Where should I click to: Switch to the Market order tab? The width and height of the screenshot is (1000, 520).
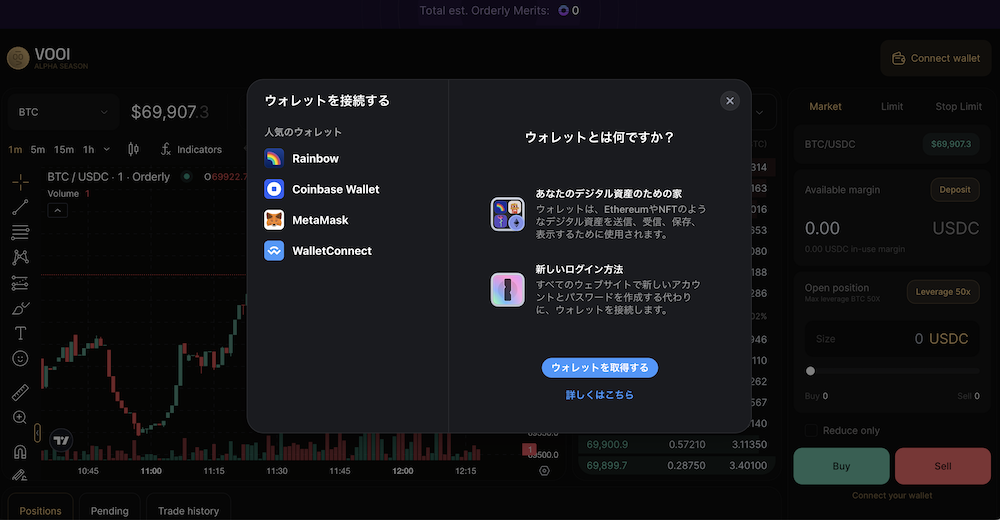coord(825,107)
